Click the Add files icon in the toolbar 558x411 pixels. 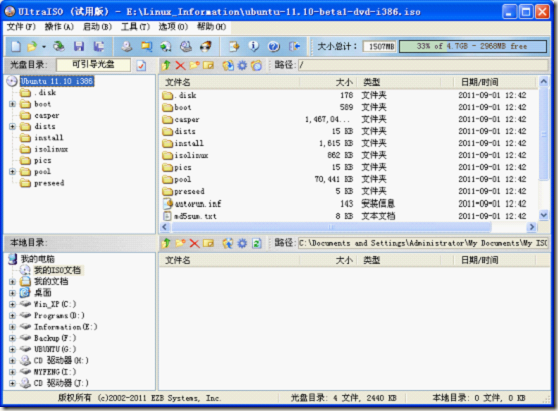(234, 46)
